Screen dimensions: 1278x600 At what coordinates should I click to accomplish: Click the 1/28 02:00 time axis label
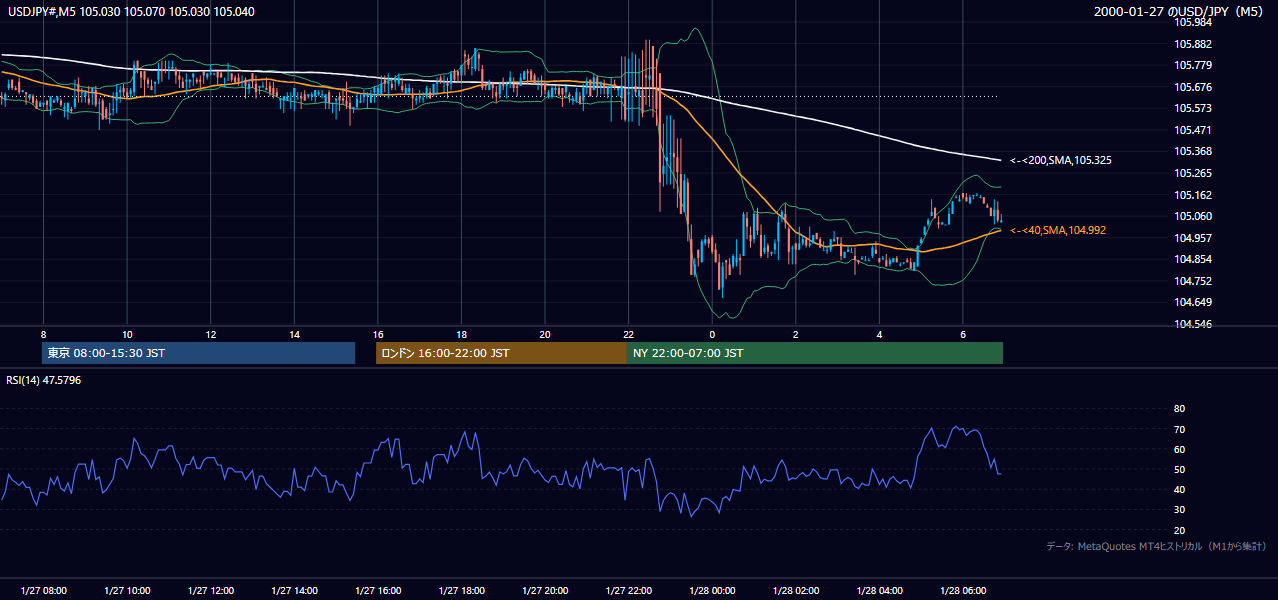coord(796,591)
